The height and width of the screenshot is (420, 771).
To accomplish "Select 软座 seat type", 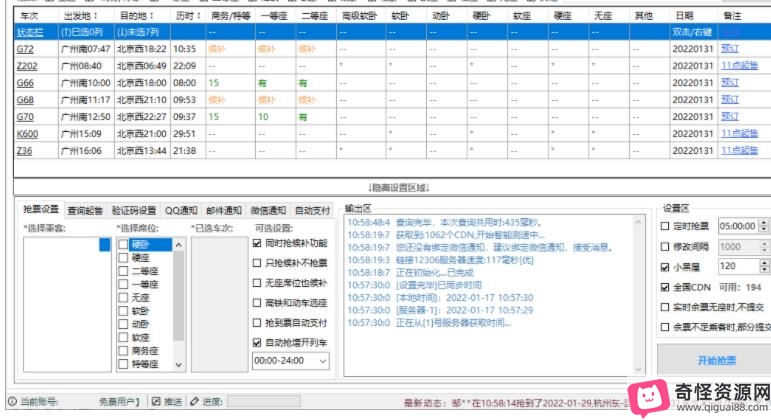I will (x=123, y=337).
